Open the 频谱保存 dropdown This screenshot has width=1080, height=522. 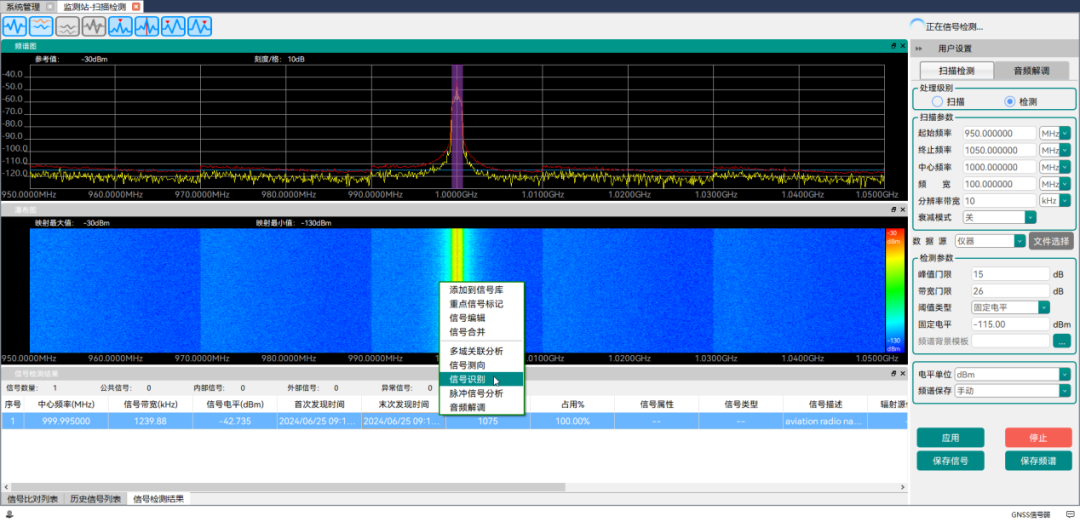click(x=1065, y=391)
